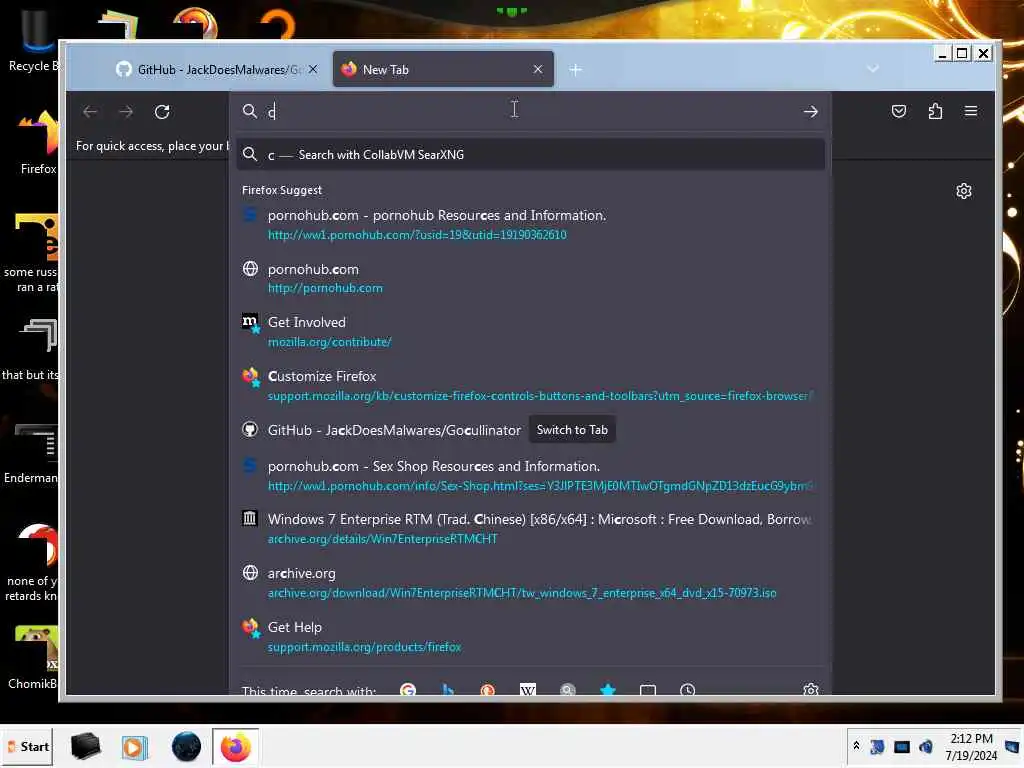This screenshot has width=1024, height=768.
Task: Go forward with the forward arrow
Action: 126,112
